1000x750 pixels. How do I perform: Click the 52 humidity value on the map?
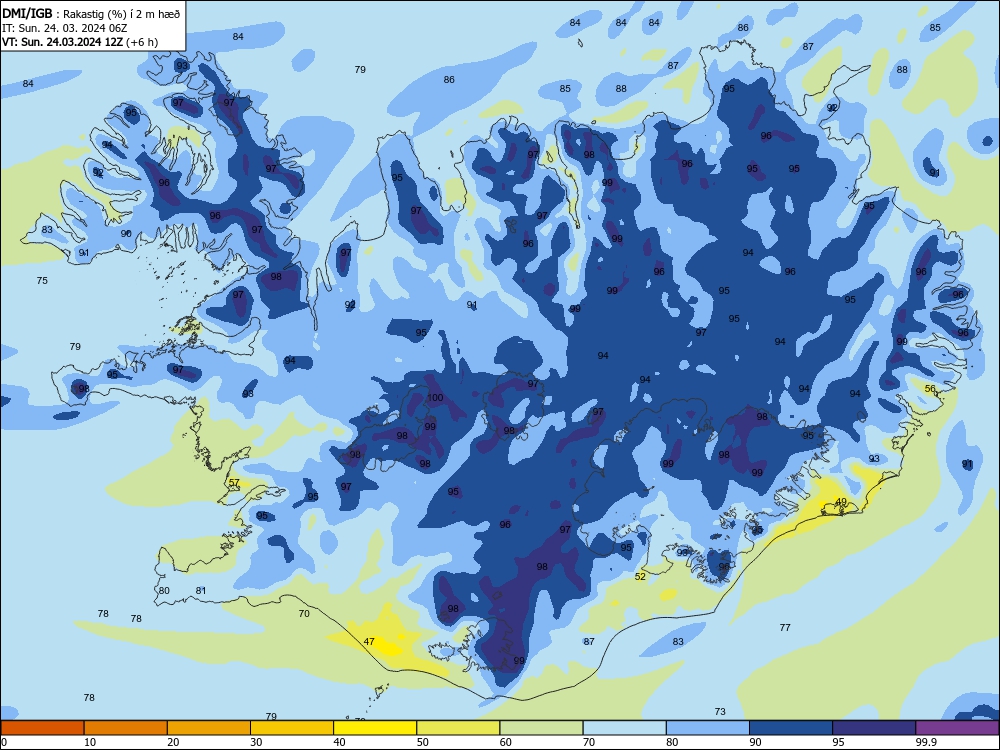click(640, 577)
